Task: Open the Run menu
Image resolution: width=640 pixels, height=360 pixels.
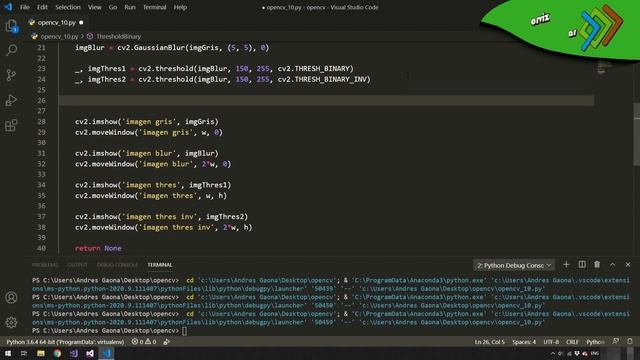Action: 130,7
